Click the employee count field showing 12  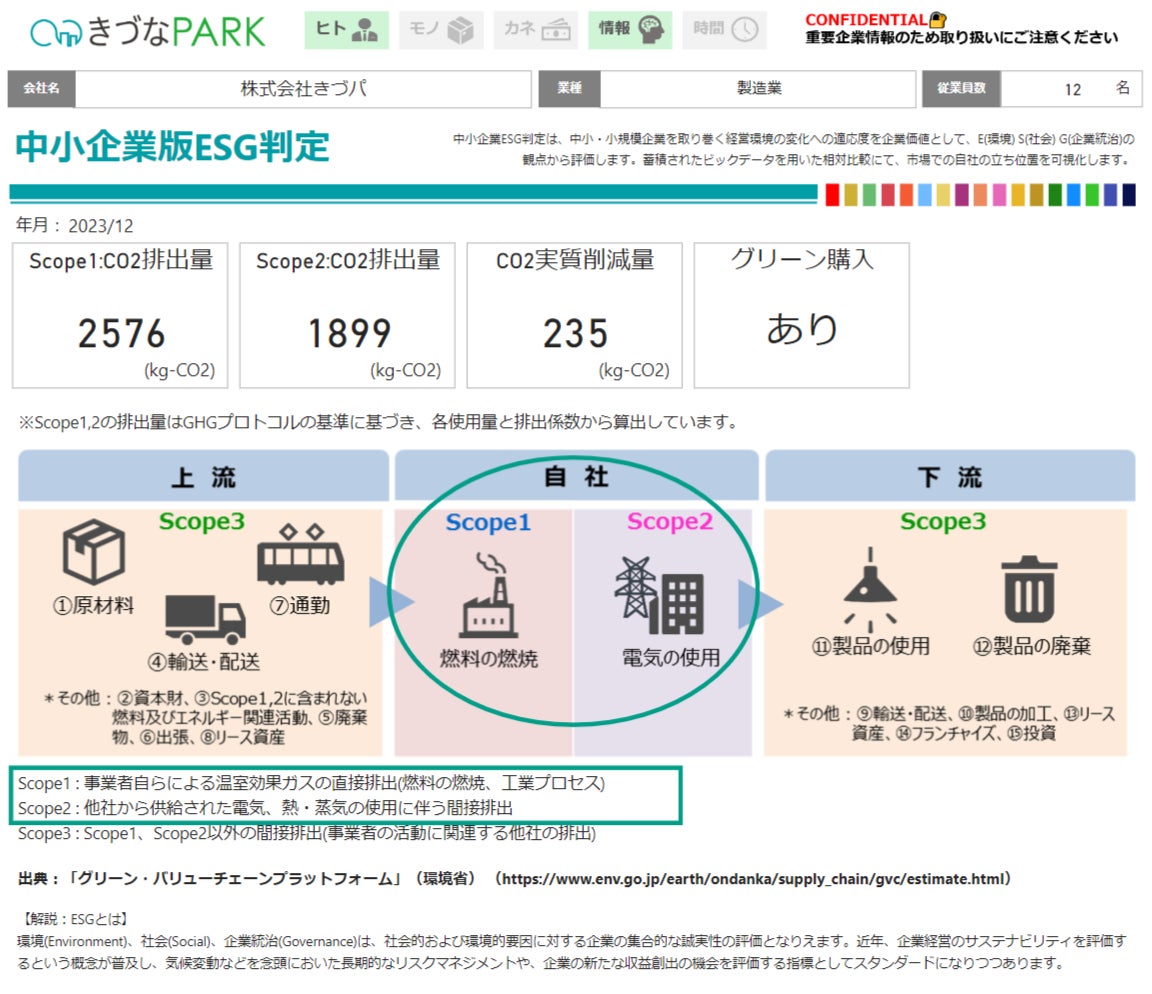1071,89
